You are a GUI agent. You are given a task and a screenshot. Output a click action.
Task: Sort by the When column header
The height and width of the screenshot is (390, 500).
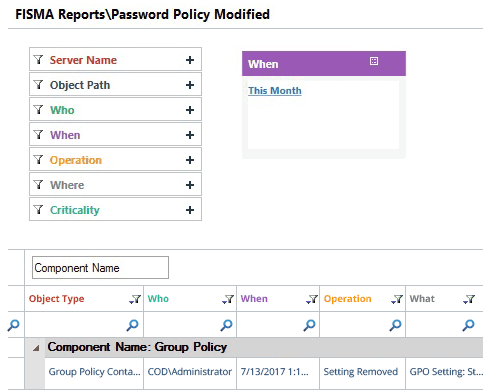pyautogui.click(x=254, y=298)
